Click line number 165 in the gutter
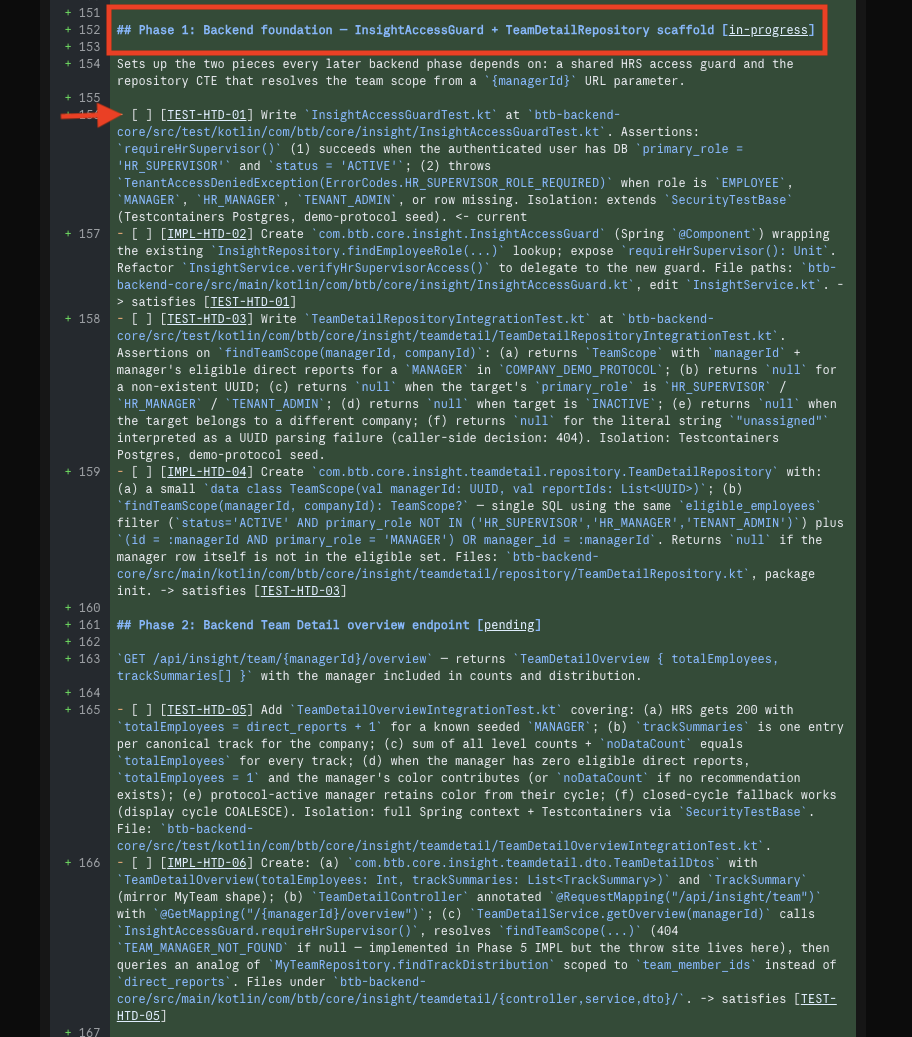The width and height of the screenshot is (912, 1037). [89, 710]
